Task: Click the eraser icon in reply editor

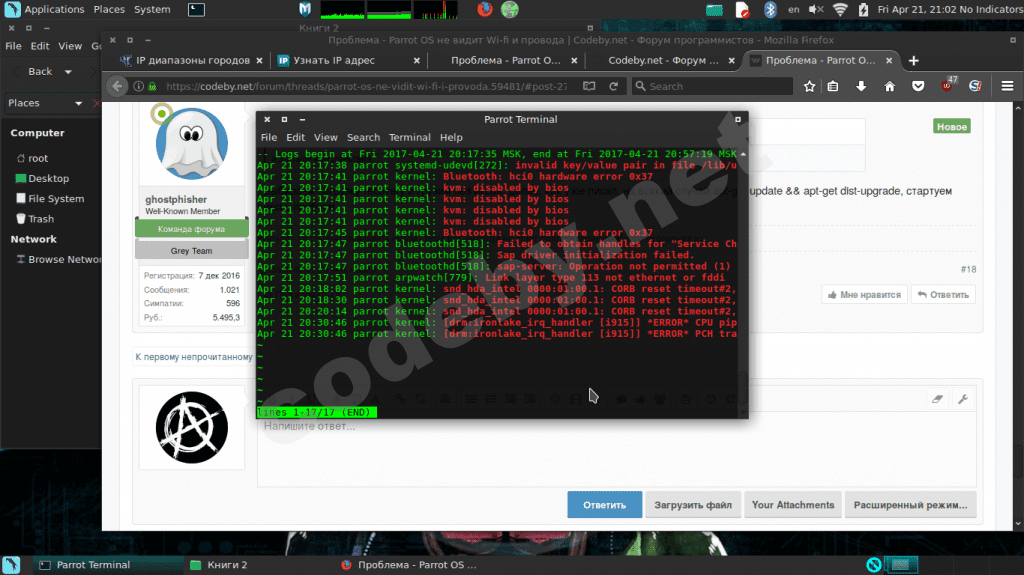Action: pyautogui.click(x=937, y=399)
